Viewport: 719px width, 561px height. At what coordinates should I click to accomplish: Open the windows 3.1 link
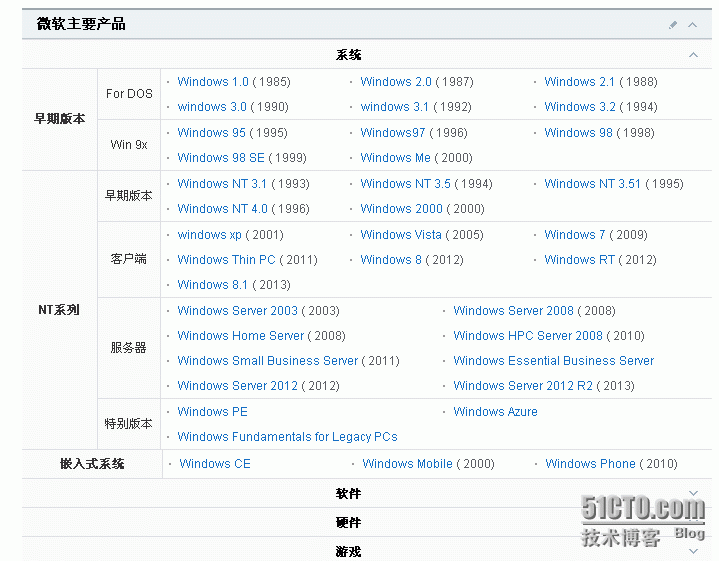[x=394, y=107]
